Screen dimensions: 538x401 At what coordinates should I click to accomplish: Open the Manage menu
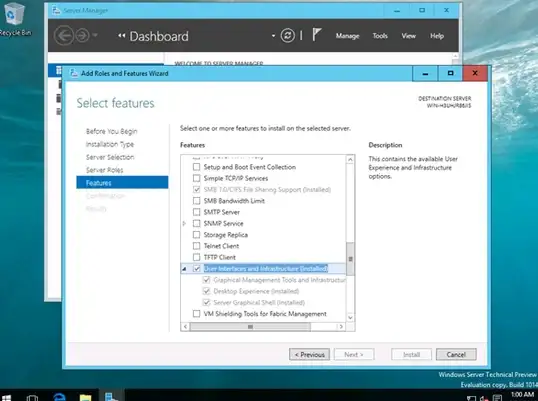347,36
